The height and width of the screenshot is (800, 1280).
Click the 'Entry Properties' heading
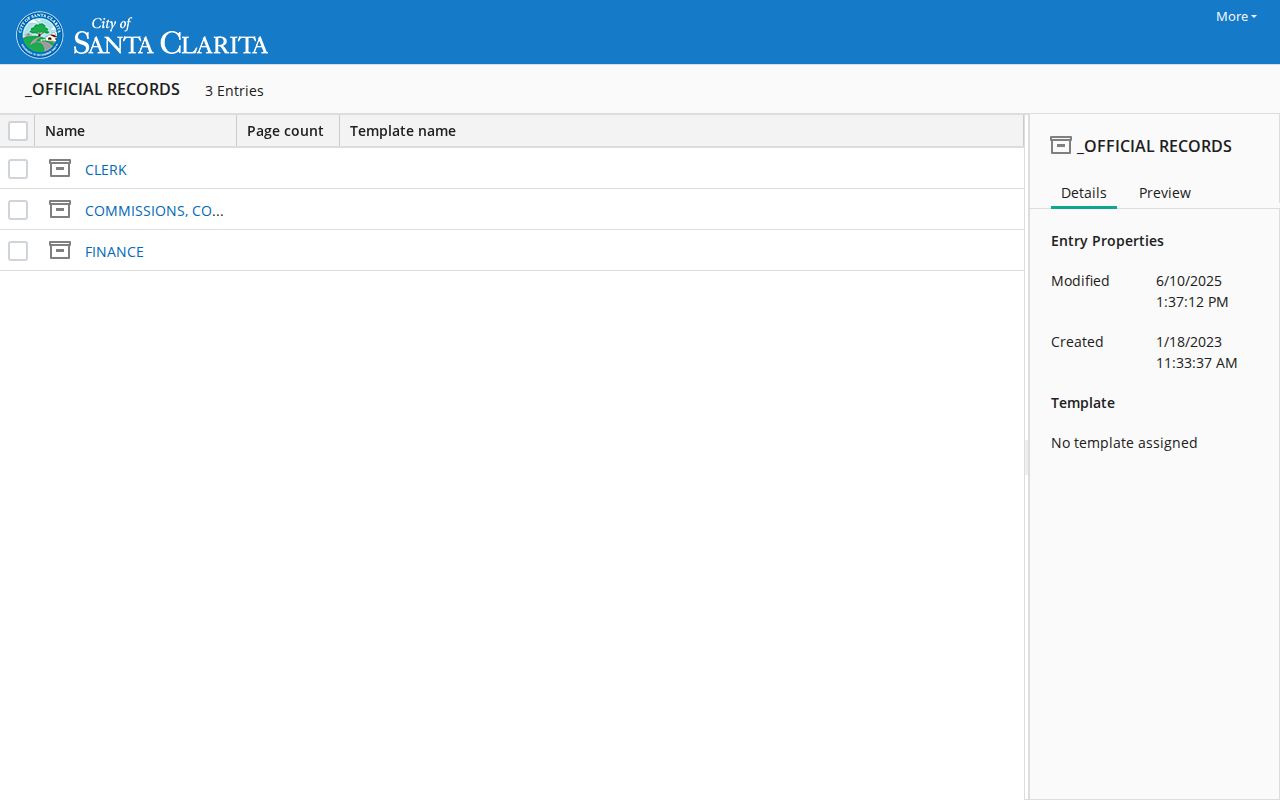[x=1107, y=241]
